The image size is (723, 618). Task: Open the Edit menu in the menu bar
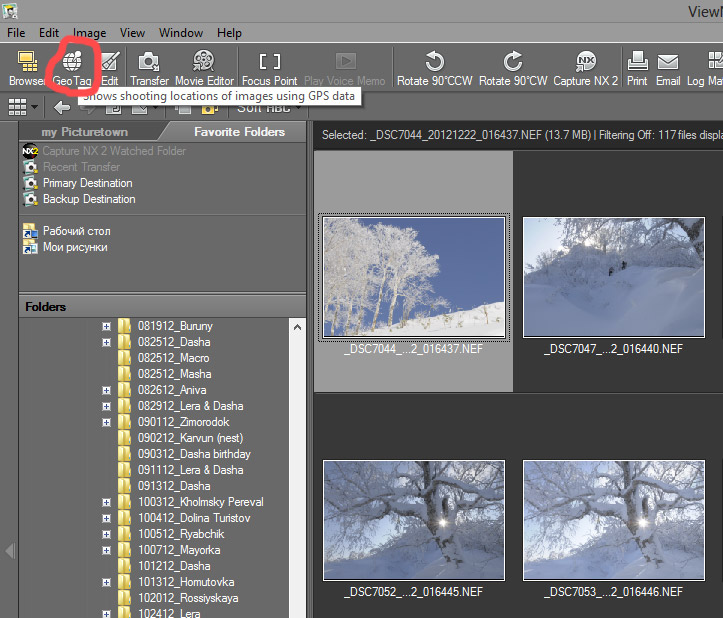tap(49, 33)
